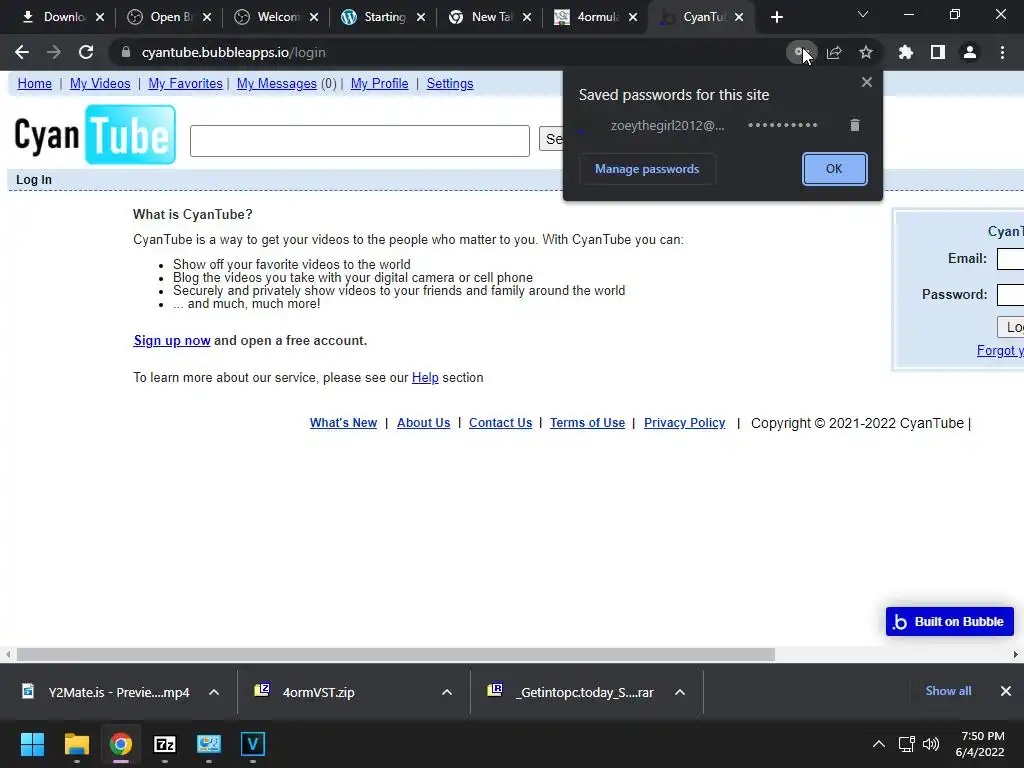
Task: Open Terms of Use link
Action: click(588, 423)
